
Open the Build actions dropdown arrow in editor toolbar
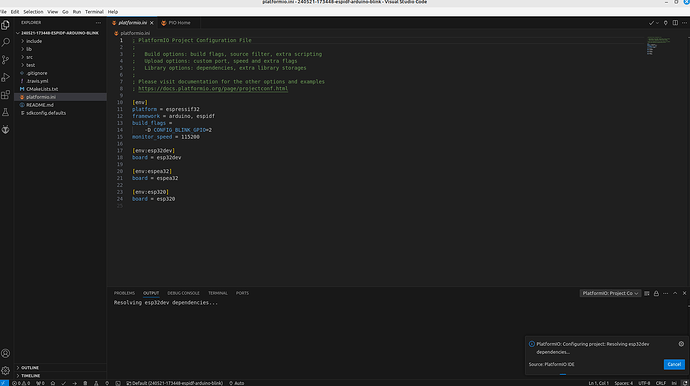click(x=657, y=23)
